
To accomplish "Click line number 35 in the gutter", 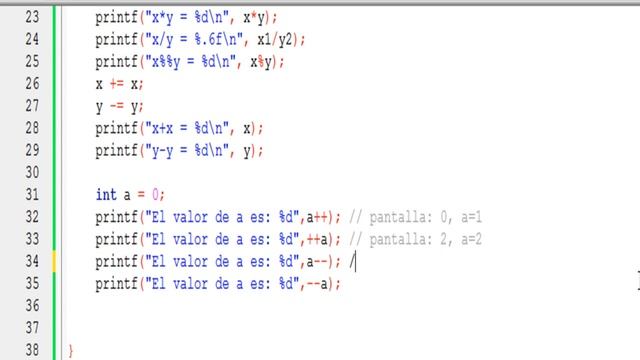I will pos(32,283).
